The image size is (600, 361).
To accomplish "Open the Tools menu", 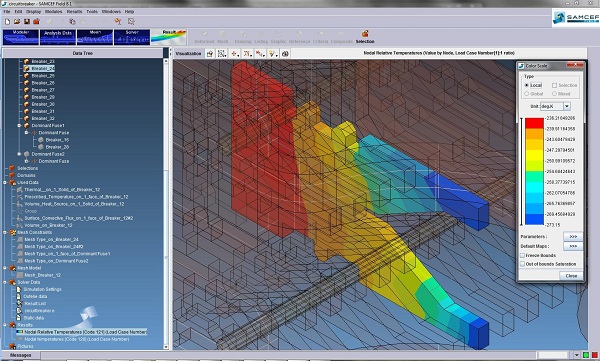I will point(92,11).
